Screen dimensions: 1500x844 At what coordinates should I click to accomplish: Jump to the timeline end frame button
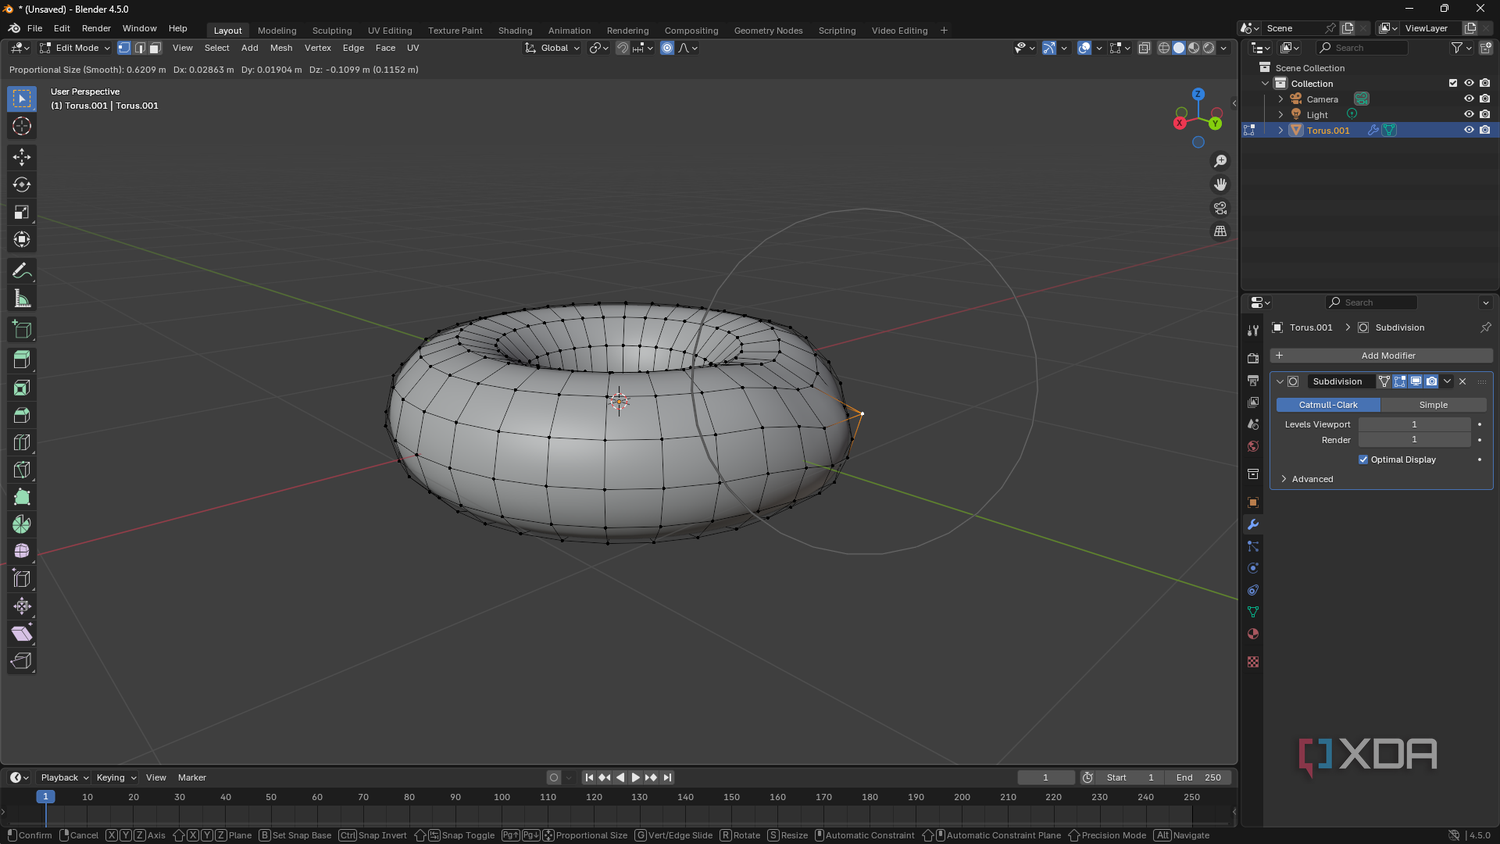tap(668, 777)
